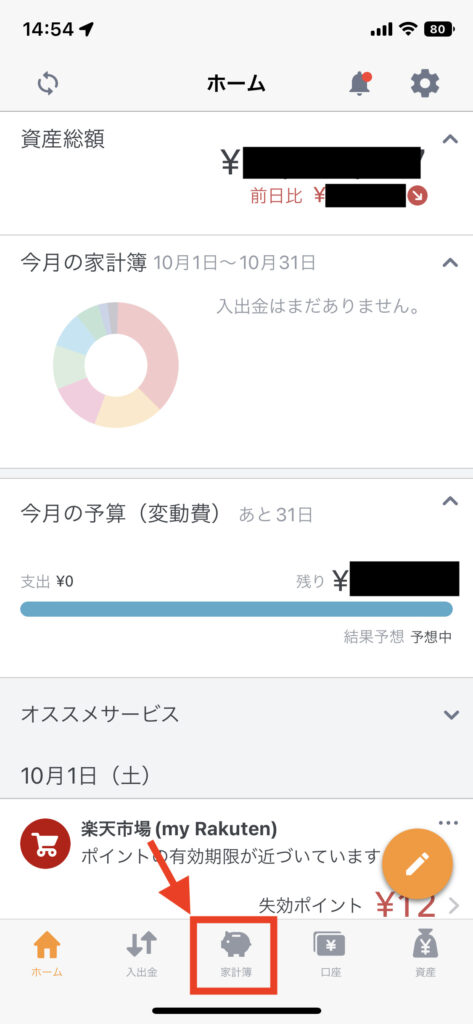Click the Rakuten shopping cart icon
Viewport: 473px width, 1024px height.
[45, 843]
